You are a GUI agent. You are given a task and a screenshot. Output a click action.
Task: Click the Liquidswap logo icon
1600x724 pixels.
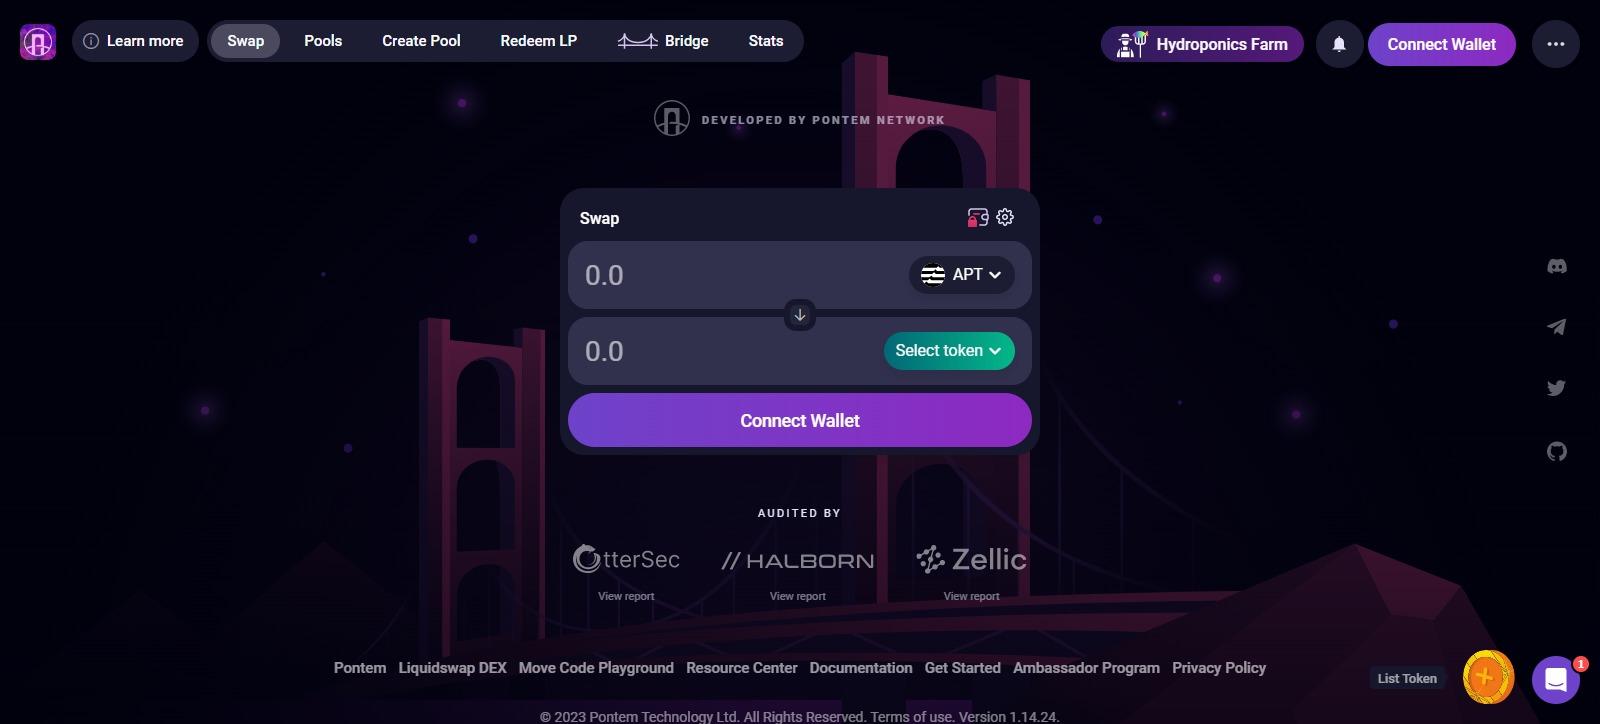pyautogui.click(x=38, y=42)
